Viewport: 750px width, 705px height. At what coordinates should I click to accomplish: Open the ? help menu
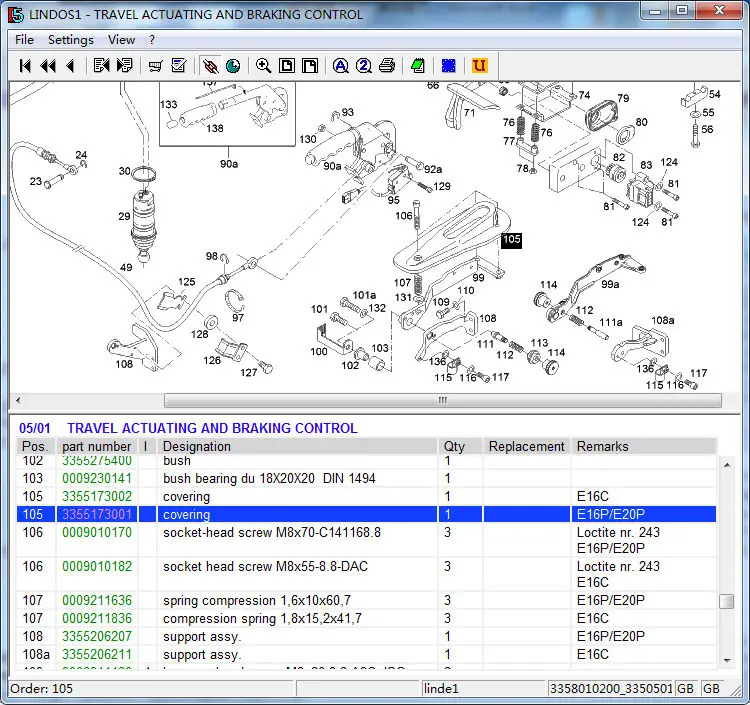click(x=152, y=40)
